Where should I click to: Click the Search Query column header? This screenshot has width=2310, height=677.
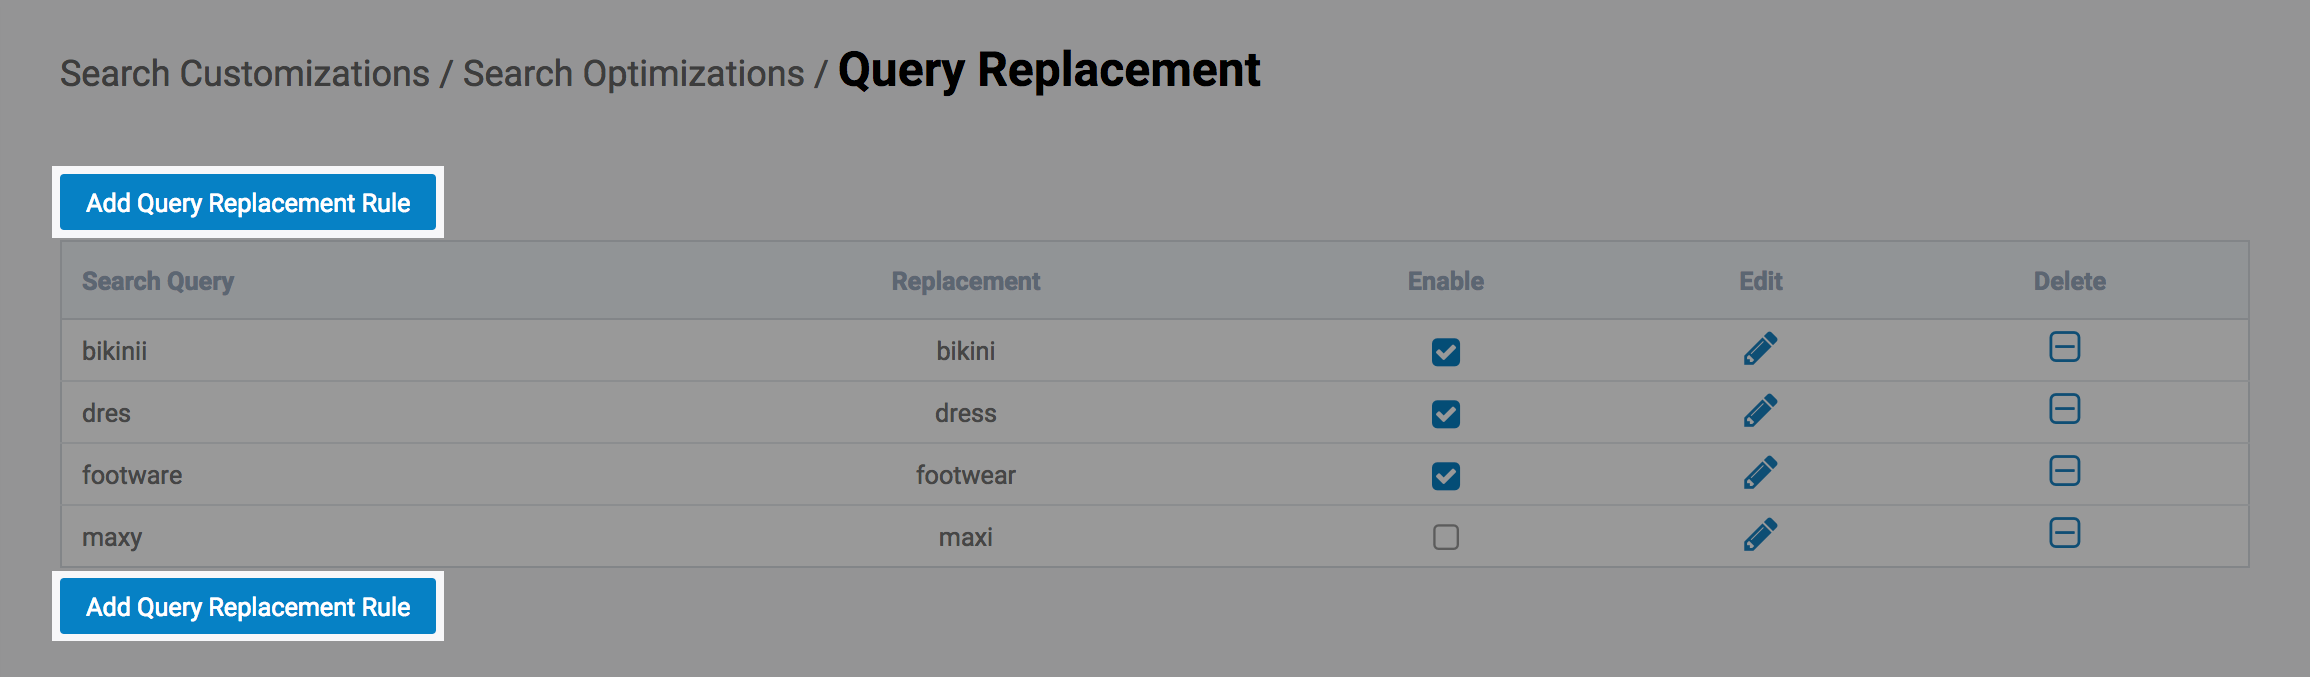158,281
